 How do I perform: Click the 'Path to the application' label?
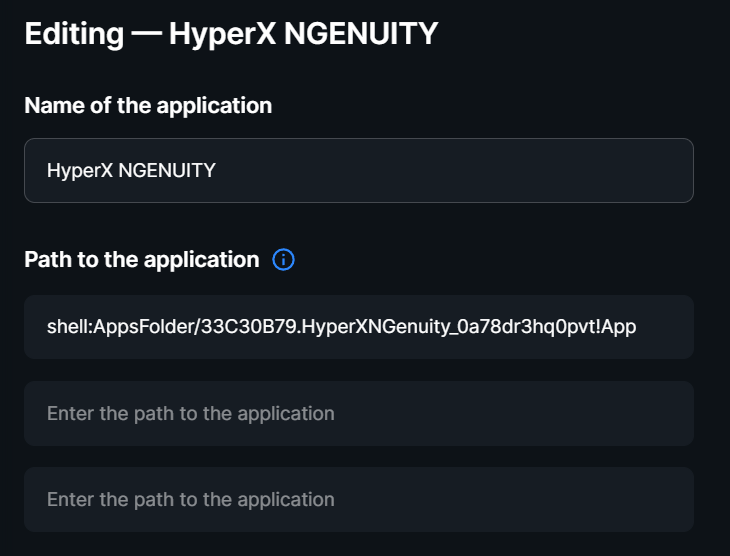coord(142,259)
